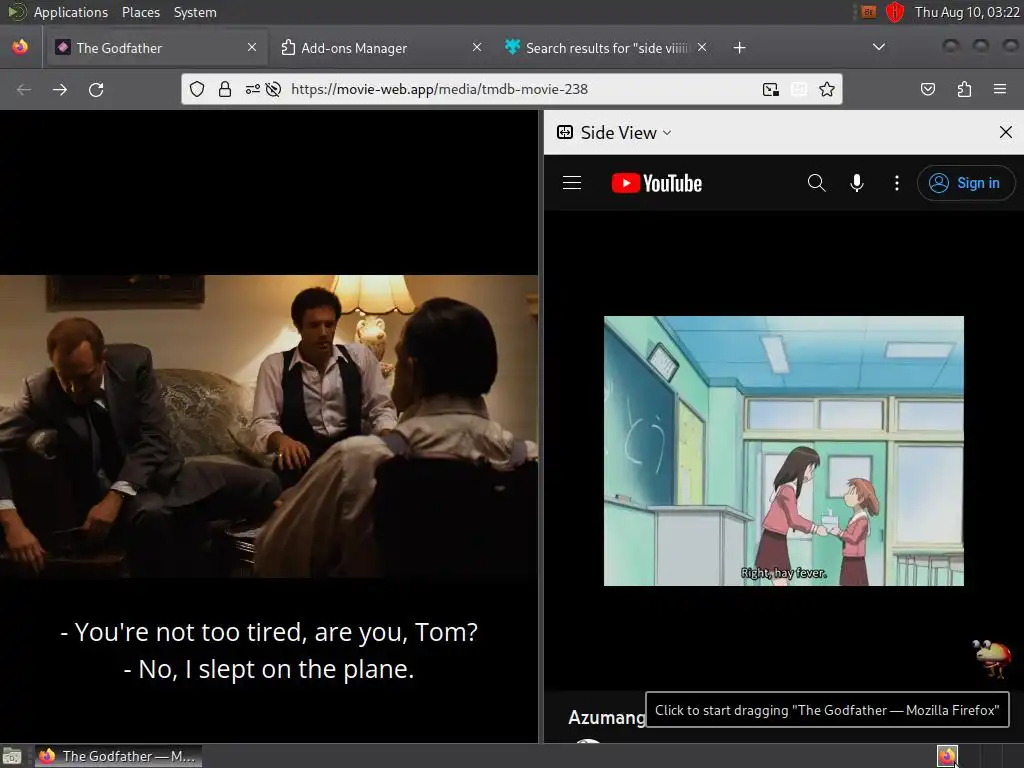The width and height of the screenshot is (1024, 768).
Task: Click The Godfather movie video frame
Action: point(269,426)
